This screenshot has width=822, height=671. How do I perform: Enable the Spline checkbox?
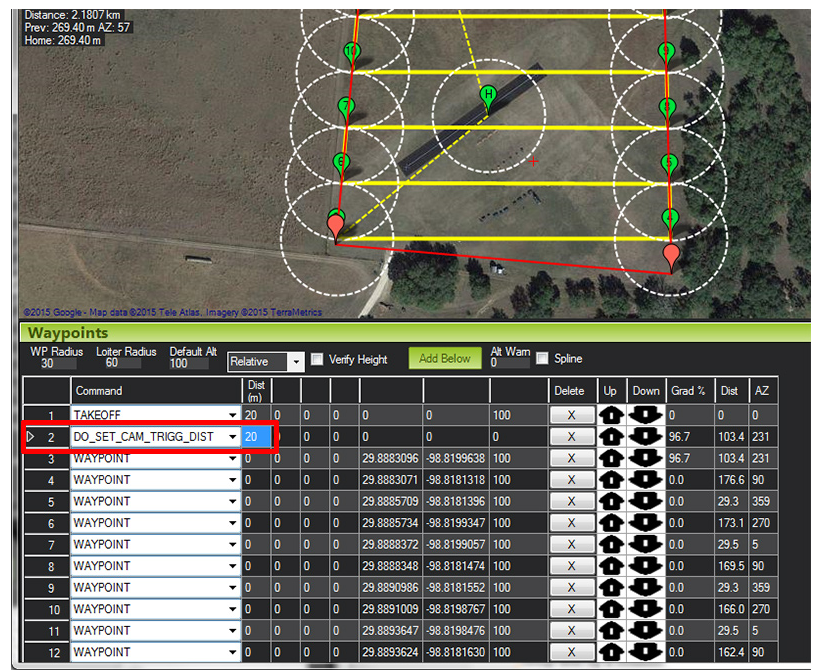[543, 359]
